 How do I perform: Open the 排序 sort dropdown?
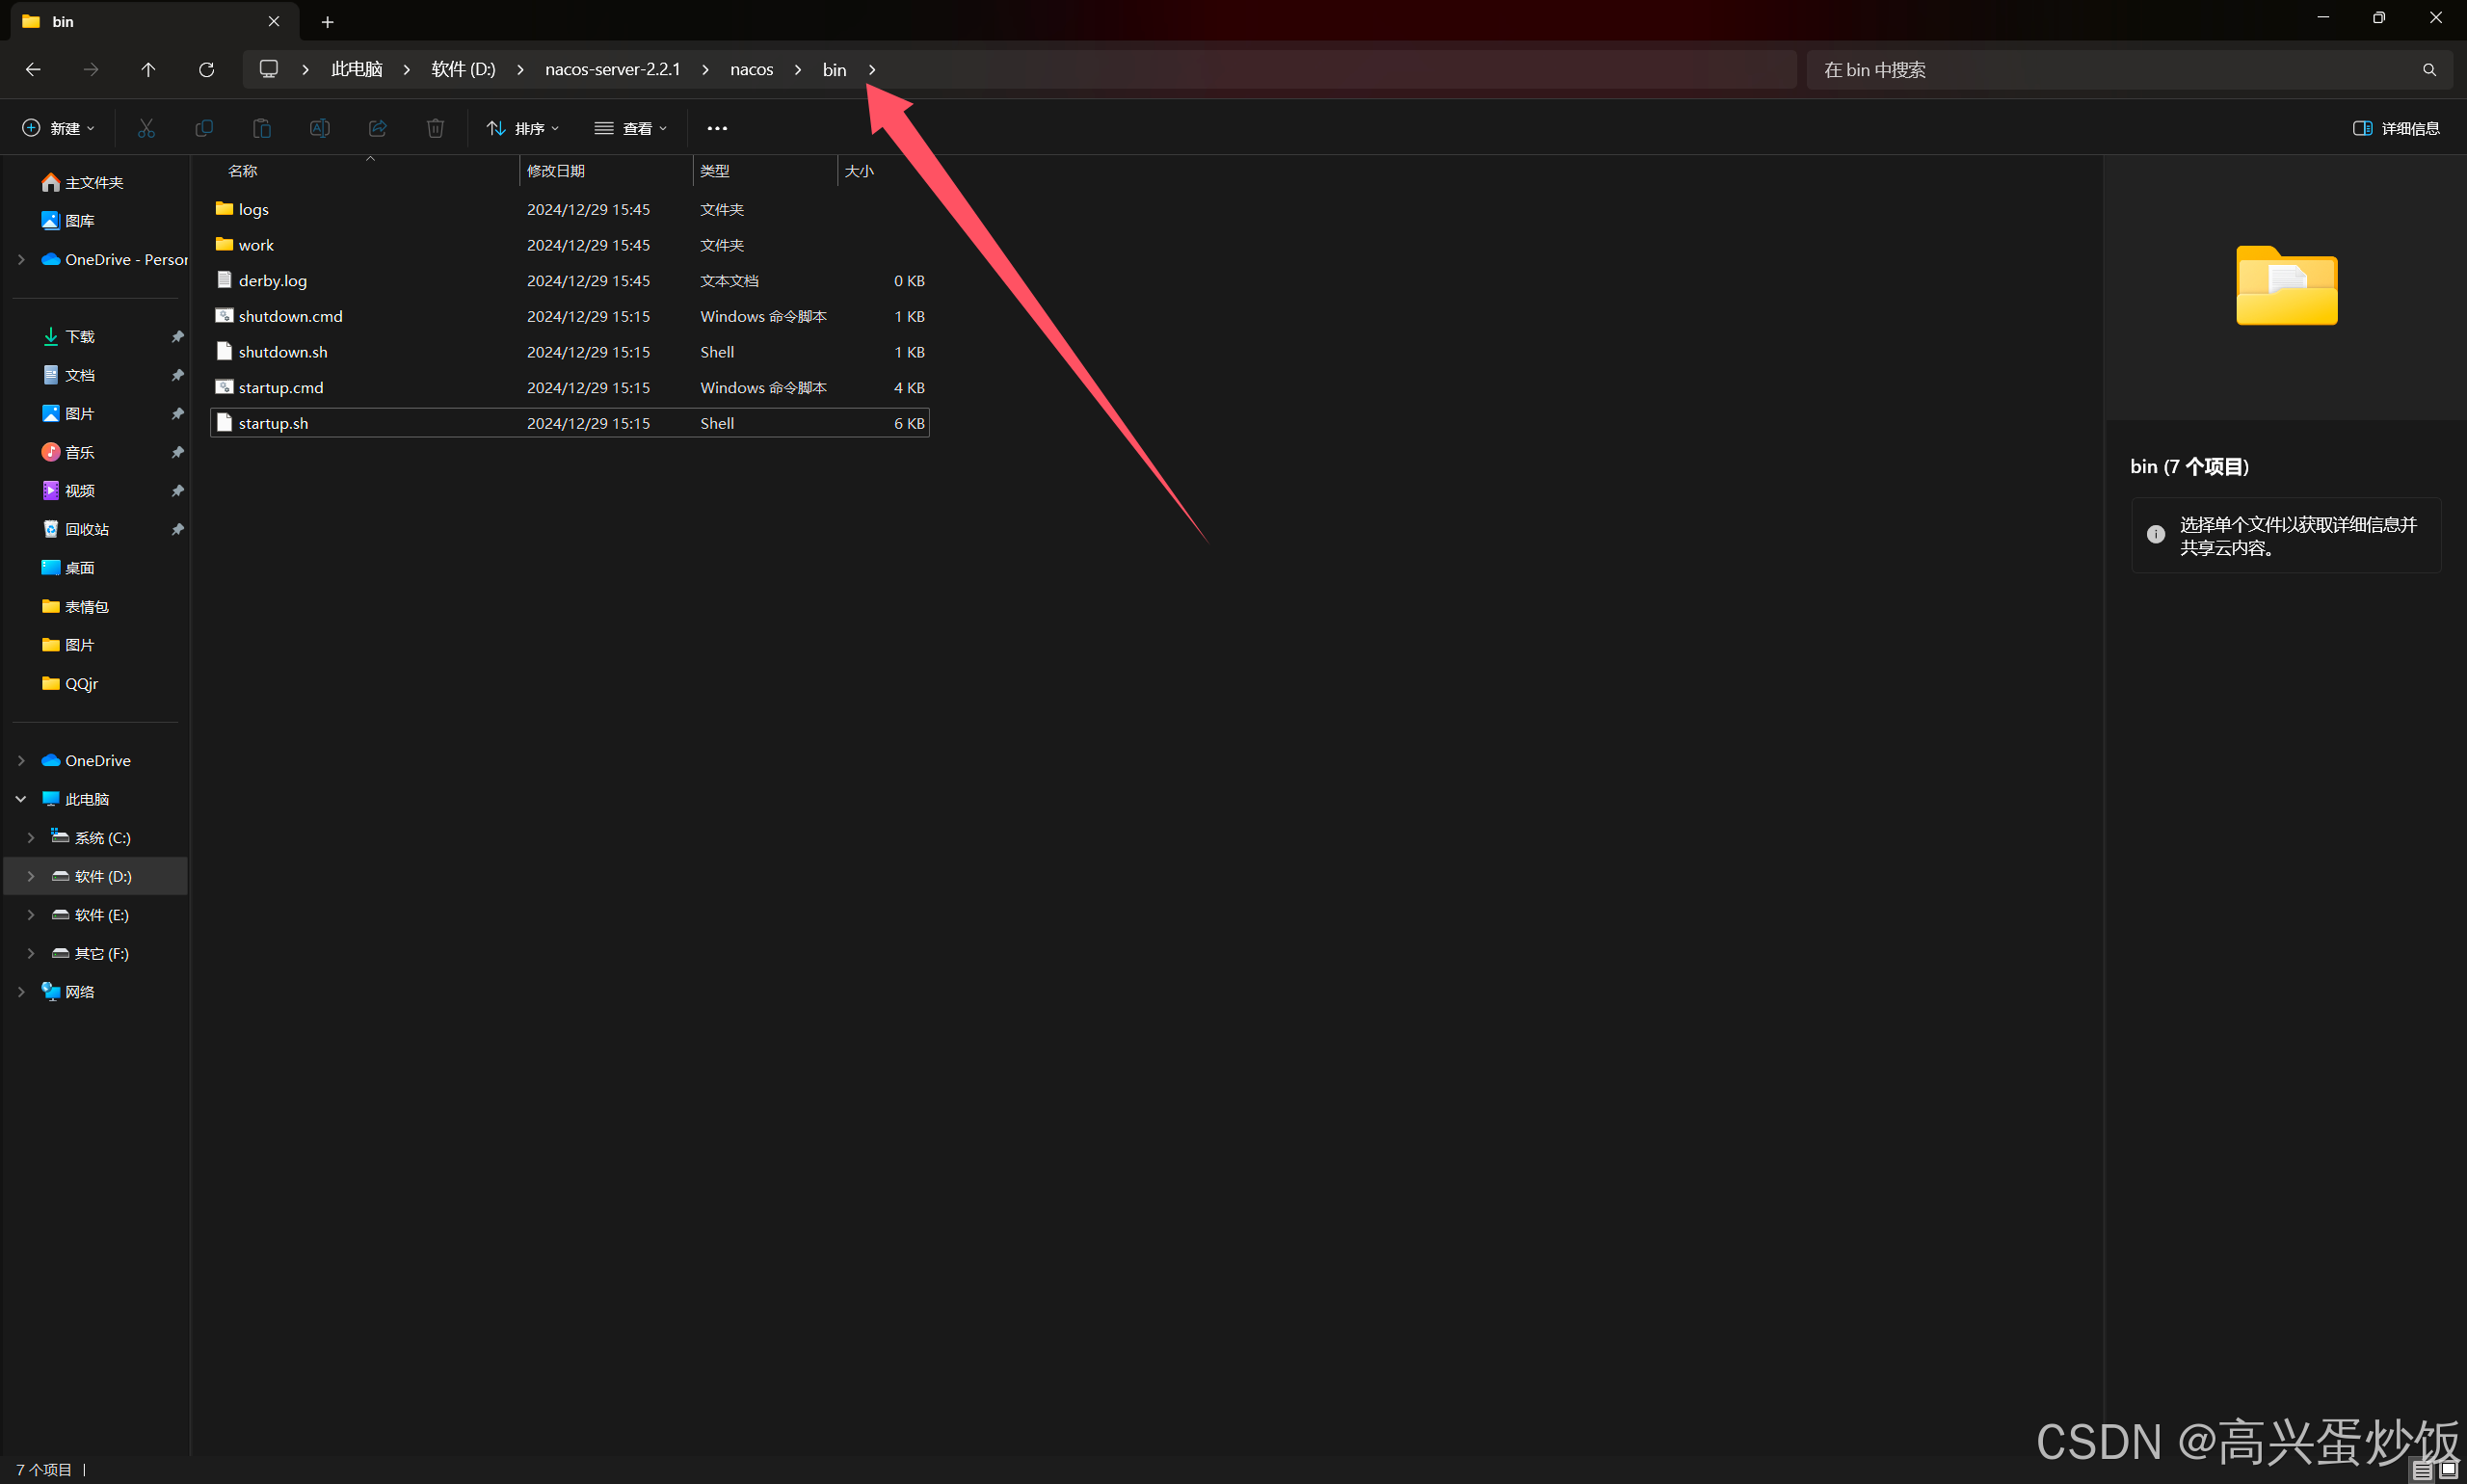[523, 128]
